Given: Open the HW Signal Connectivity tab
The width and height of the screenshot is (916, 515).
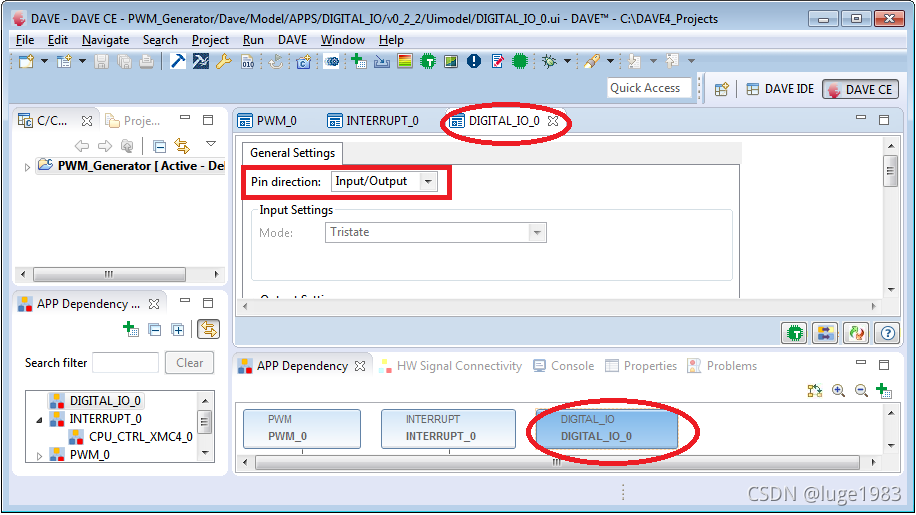Looking at the screenshot, I should (x=450, y=366).
